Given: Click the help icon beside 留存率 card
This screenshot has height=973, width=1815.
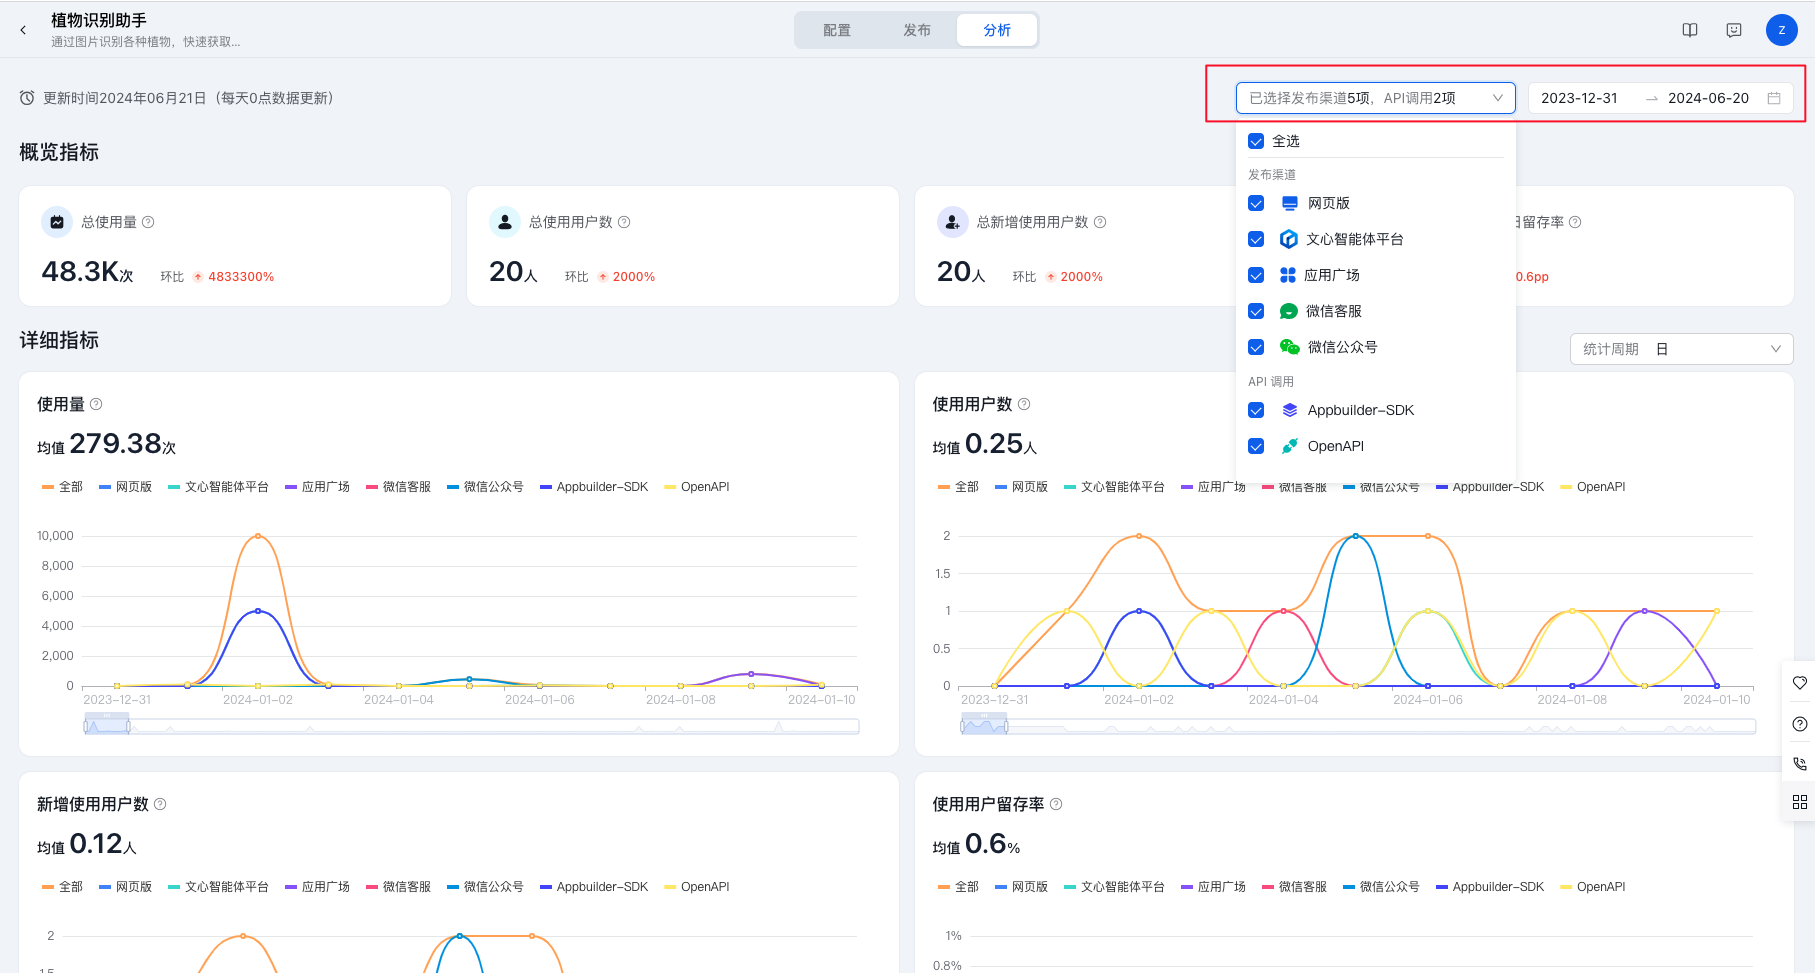Looking at the screenshot, I should click(1575, 222).
